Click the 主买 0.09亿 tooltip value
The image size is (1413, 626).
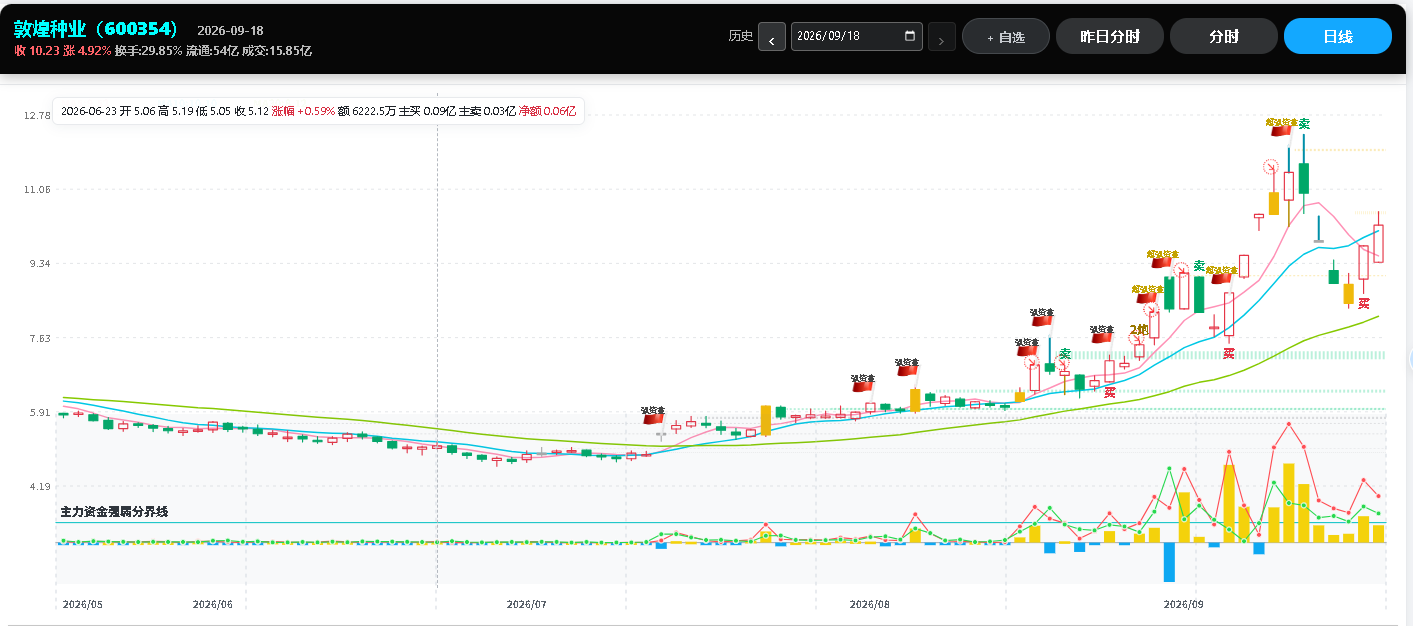tap(427, 112)
